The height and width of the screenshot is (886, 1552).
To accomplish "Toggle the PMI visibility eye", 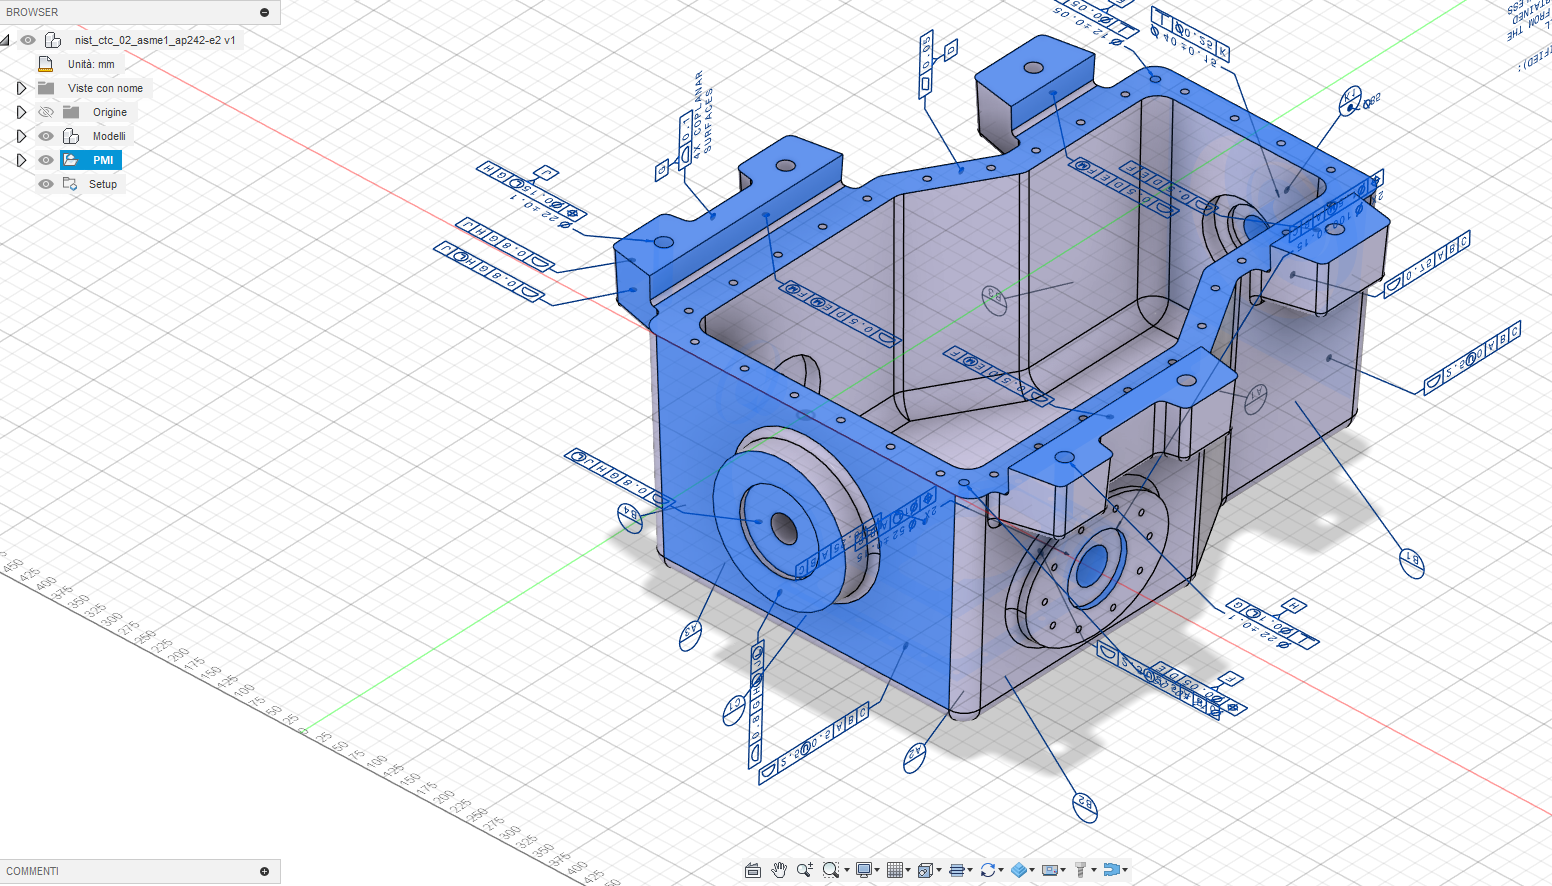I will (x=46, y=160).
